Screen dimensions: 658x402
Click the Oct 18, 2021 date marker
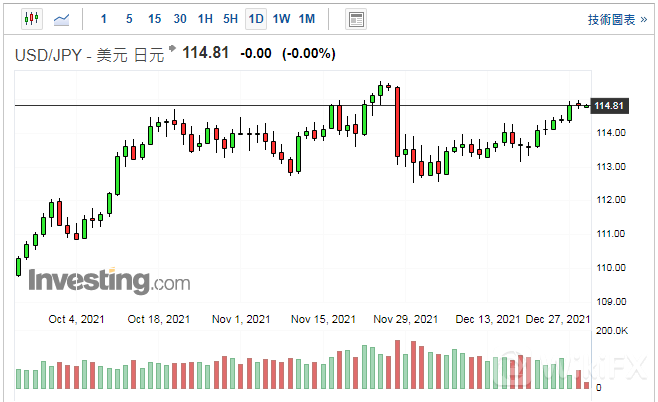pos(159,319)
